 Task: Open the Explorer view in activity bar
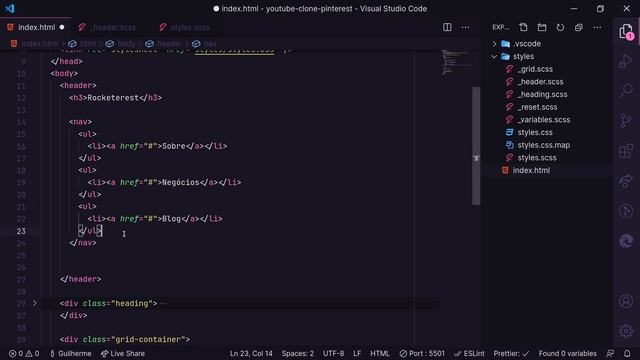[626, 32]
